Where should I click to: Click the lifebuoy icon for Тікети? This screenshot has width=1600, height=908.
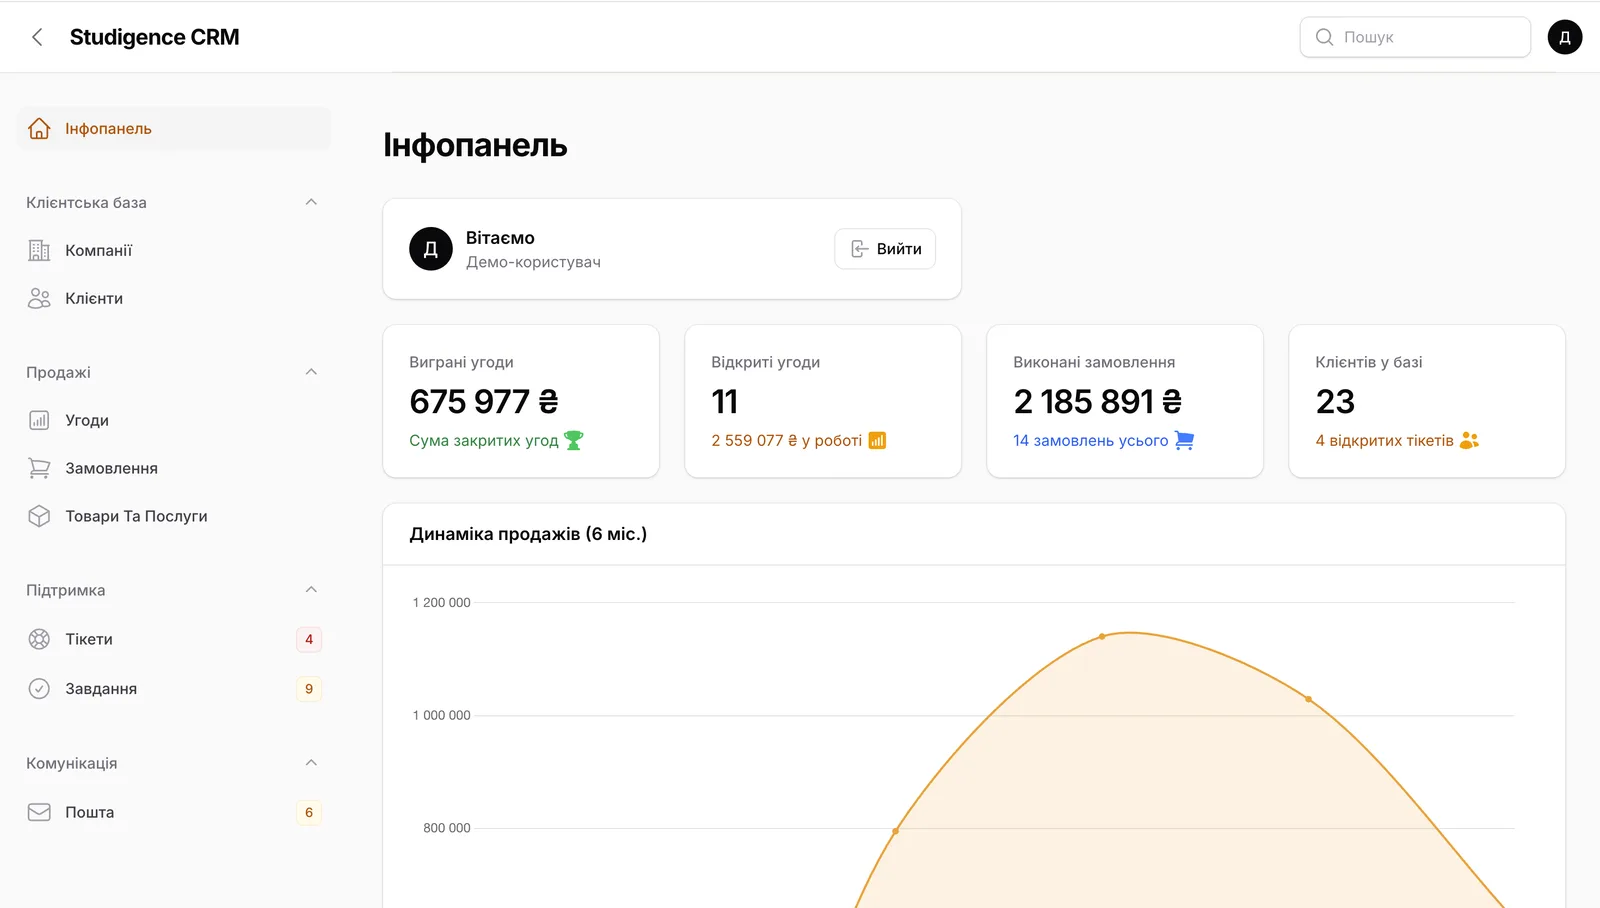[39, 639]
